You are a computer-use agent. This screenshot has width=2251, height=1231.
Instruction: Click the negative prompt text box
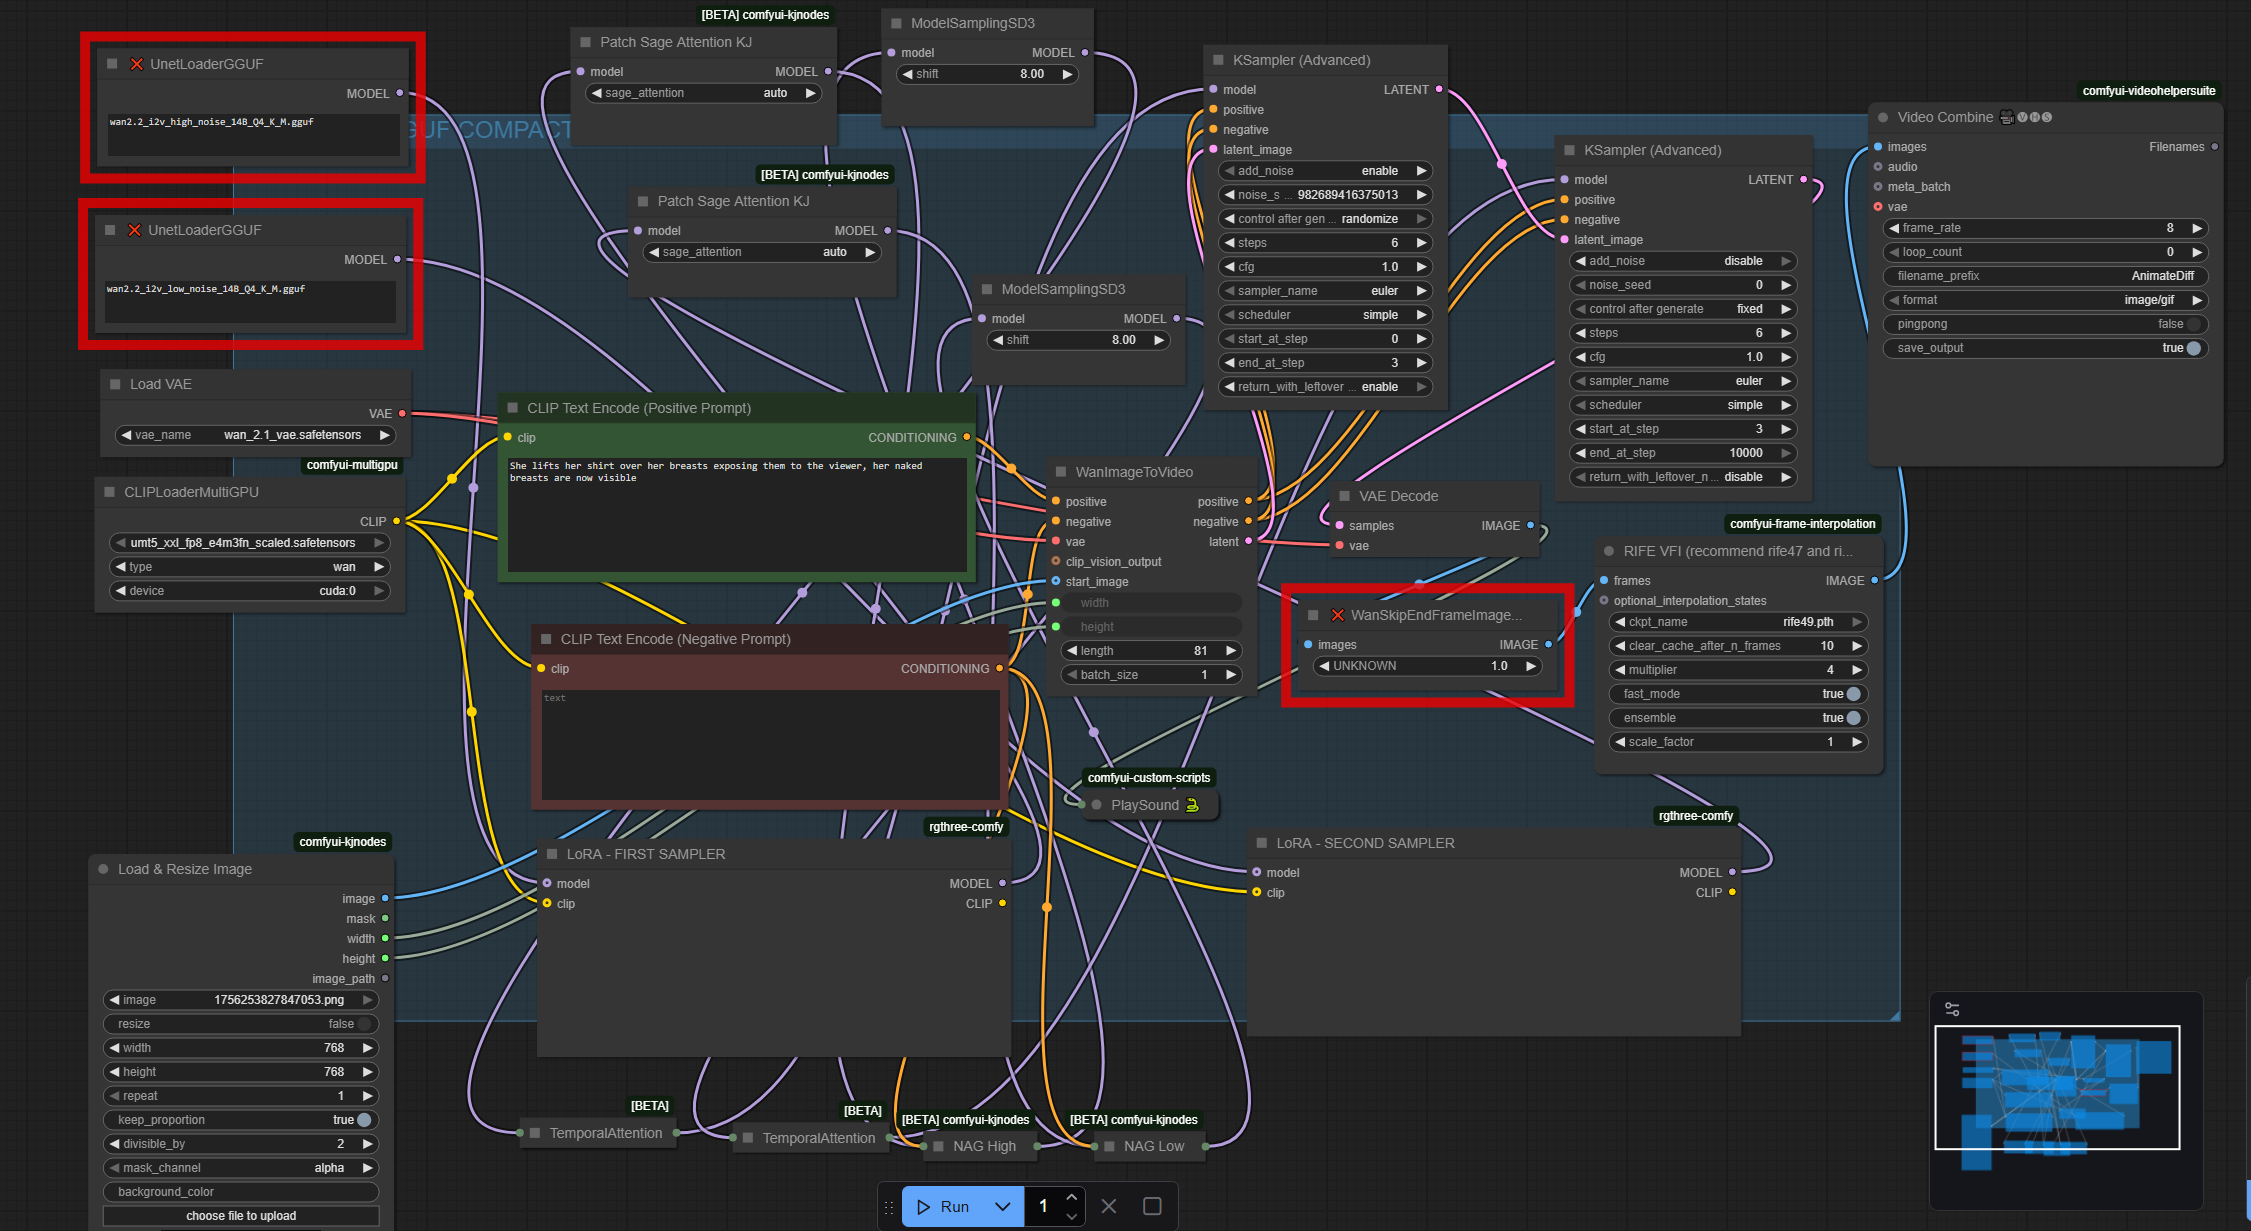pos(770,745)
